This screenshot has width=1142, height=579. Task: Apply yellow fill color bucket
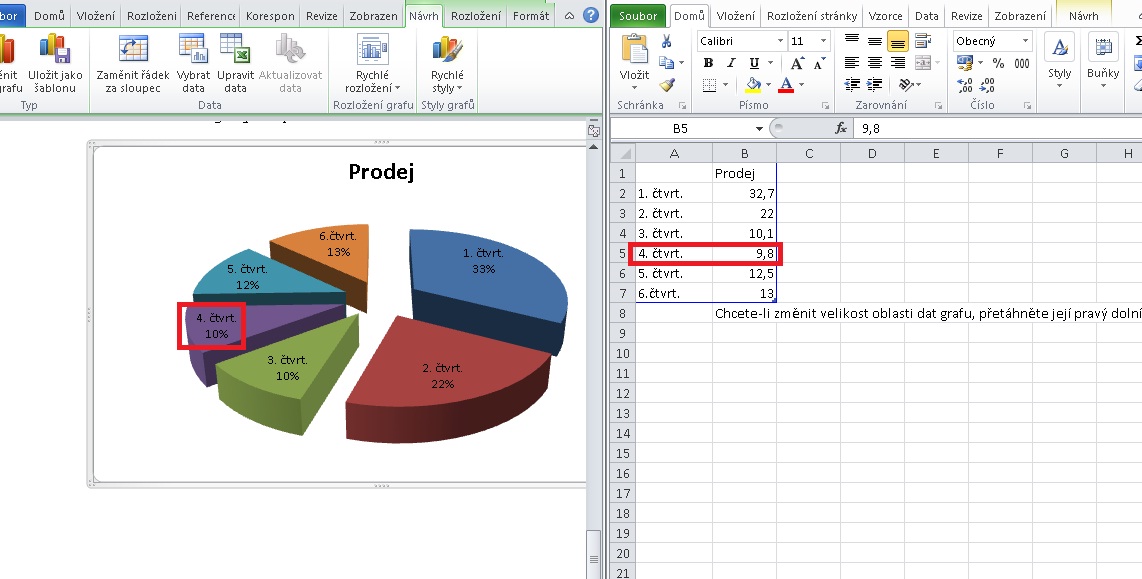(754, 85)
